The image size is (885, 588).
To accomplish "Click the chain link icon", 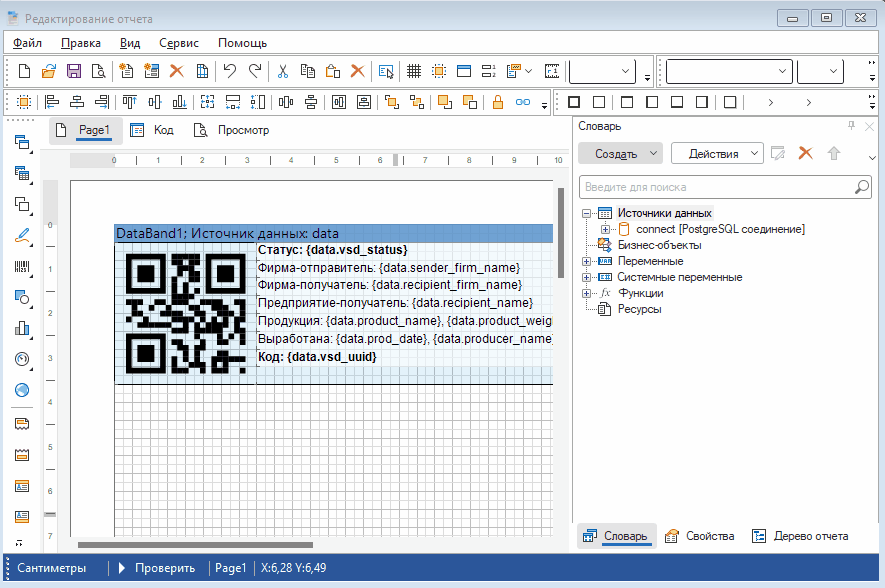I will [x=523, y=102].
